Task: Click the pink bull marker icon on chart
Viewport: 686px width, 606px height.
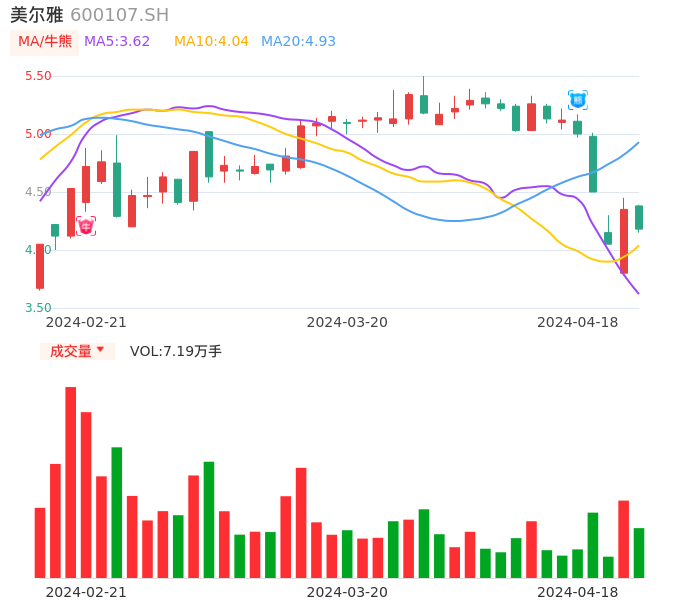Action: pos(86,226)
